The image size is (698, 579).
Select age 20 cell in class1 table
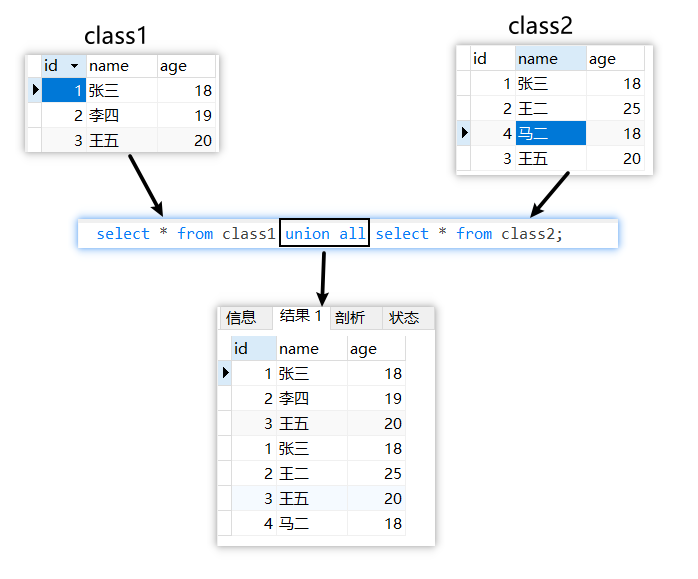[x=186, y=140]
